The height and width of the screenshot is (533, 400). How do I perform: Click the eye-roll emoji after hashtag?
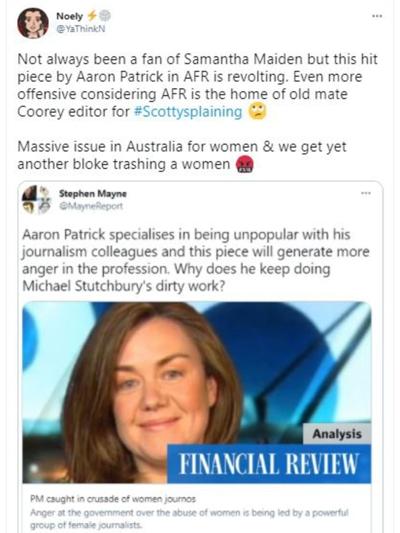(x=257, y=112)
